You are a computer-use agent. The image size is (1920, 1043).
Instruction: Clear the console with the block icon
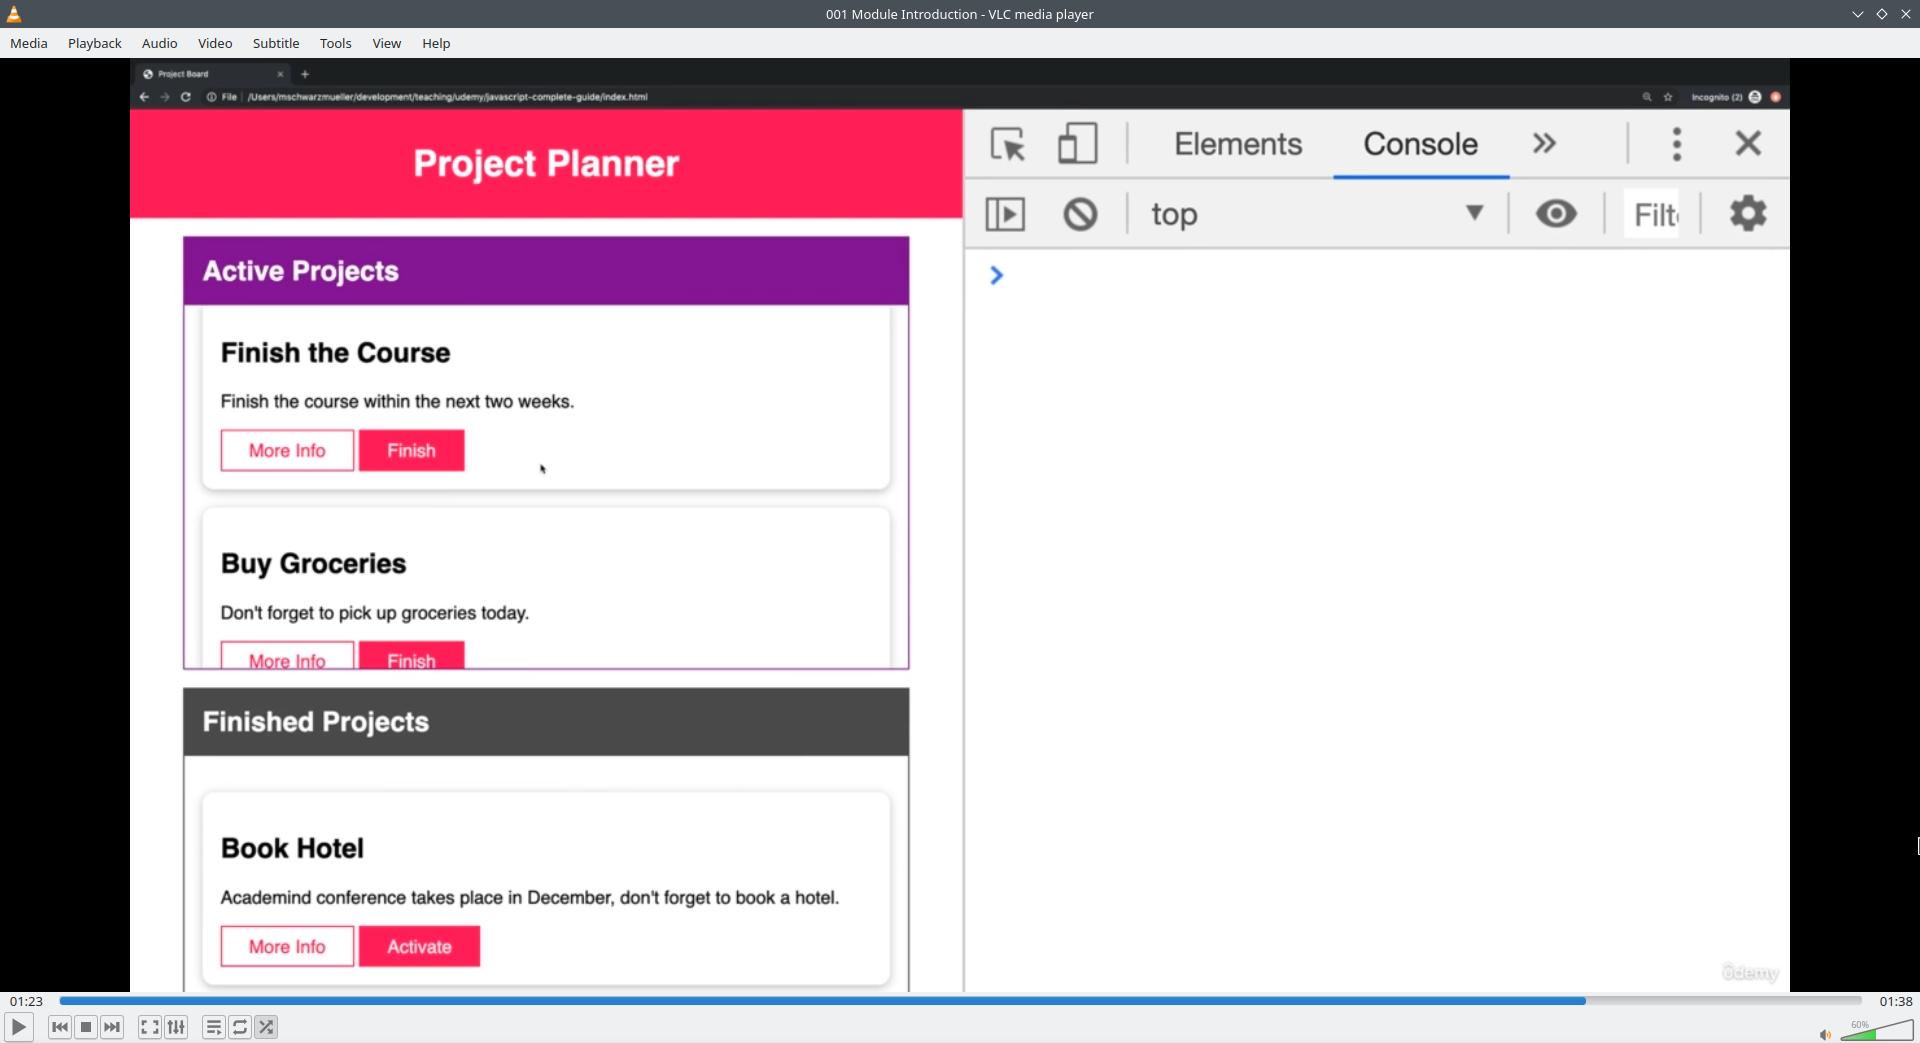1080,214
